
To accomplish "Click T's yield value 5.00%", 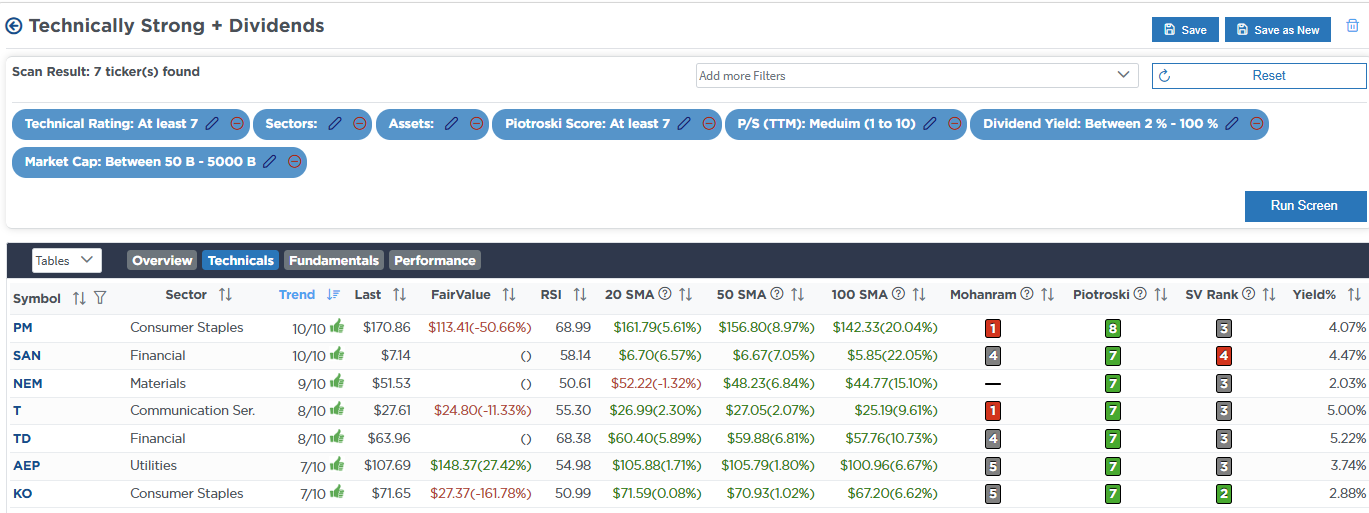I will point(1345,410).
